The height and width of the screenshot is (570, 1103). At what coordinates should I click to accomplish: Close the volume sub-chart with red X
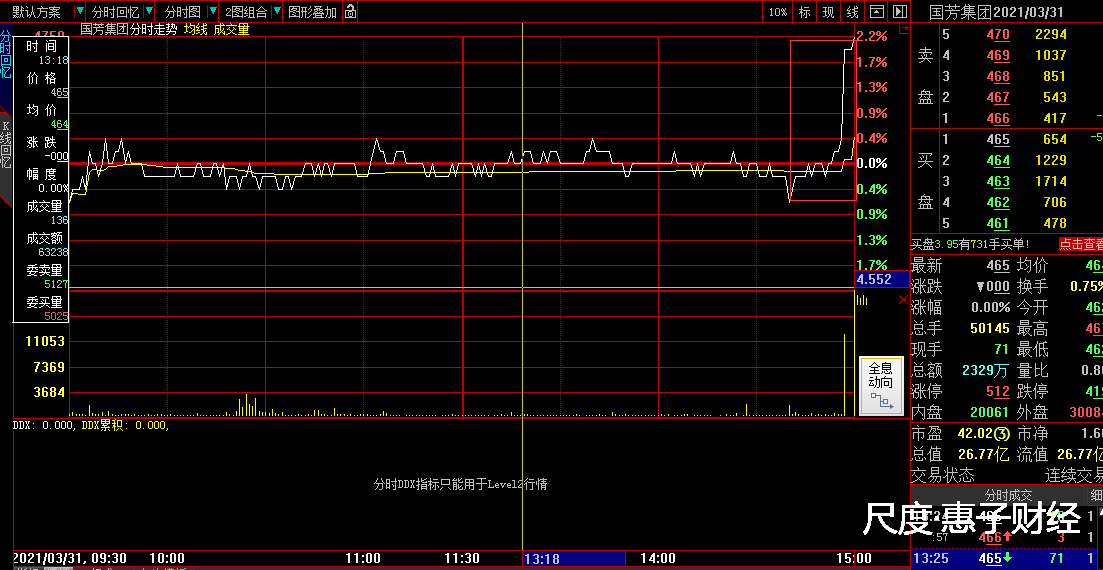click(x=903, y=299)
